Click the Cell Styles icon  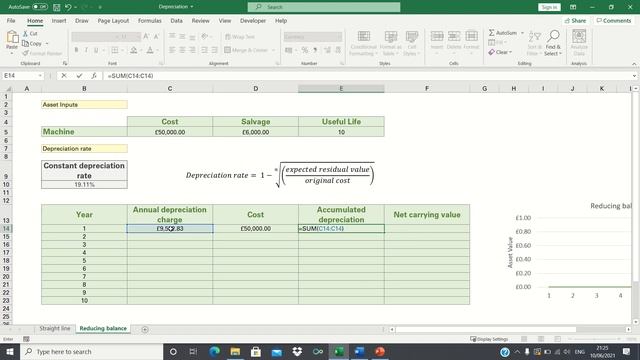pos(412,37)
